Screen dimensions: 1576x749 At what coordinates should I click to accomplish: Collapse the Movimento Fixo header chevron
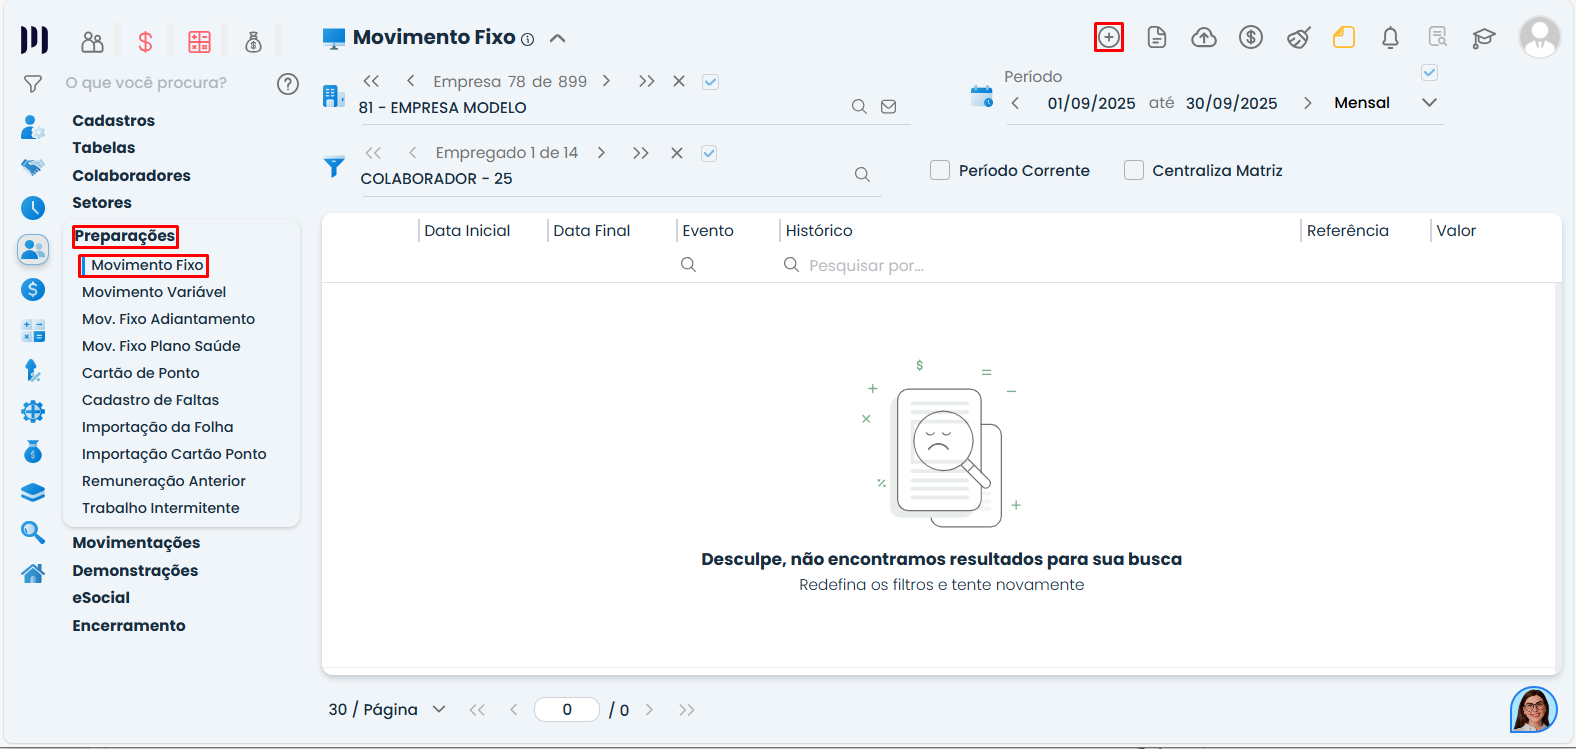tap(558, 39)
